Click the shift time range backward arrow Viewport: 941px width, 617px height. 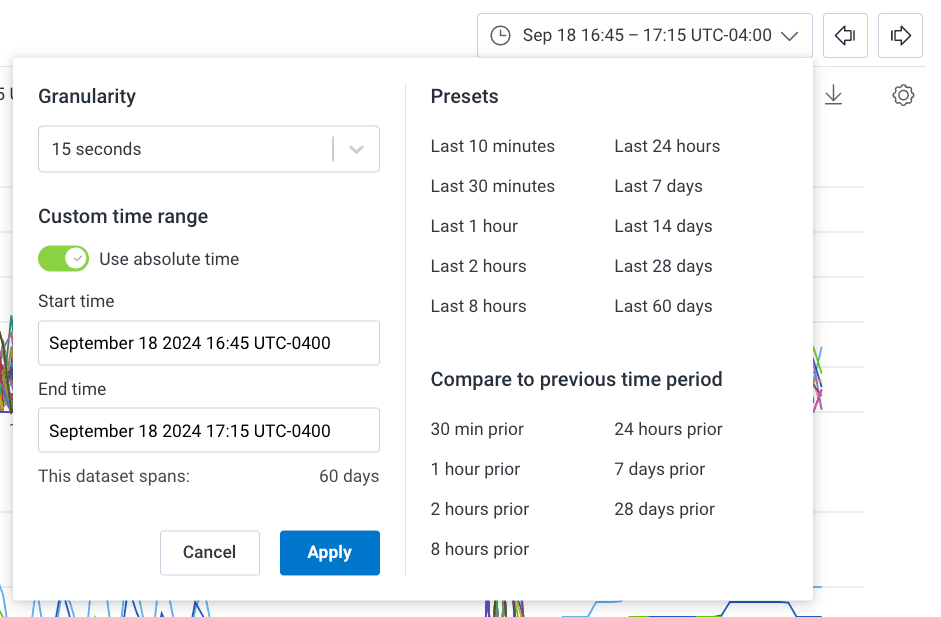(x=845, y=36)
